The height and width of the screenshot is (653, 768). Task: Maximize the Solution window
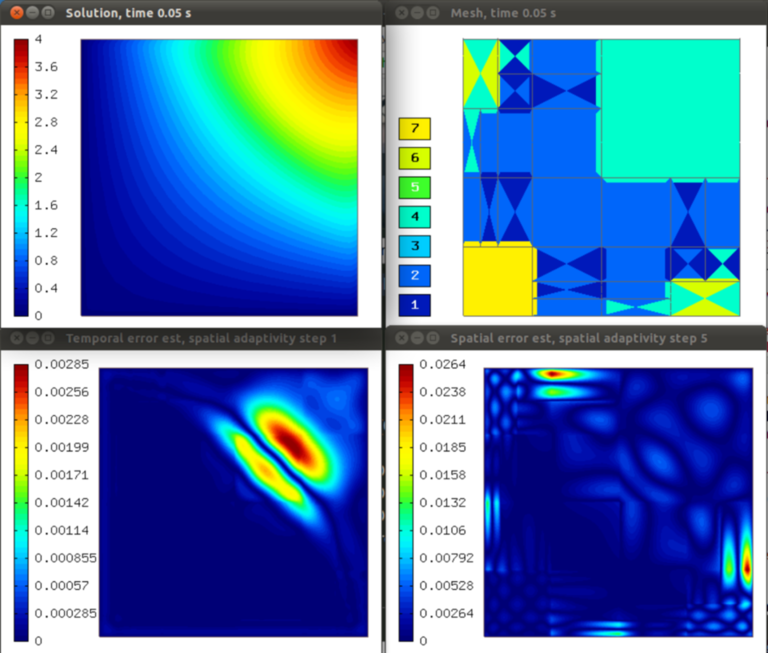point(49,13)
